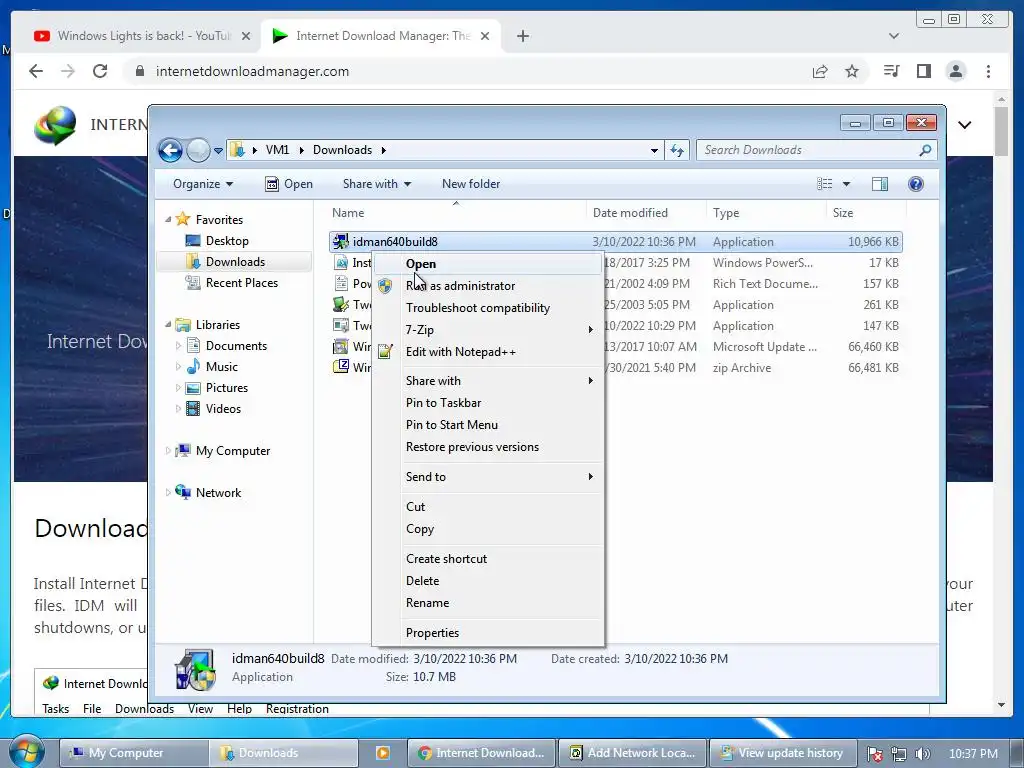Open new Chrome tab

pyautogui.click(x=522, y=36)
